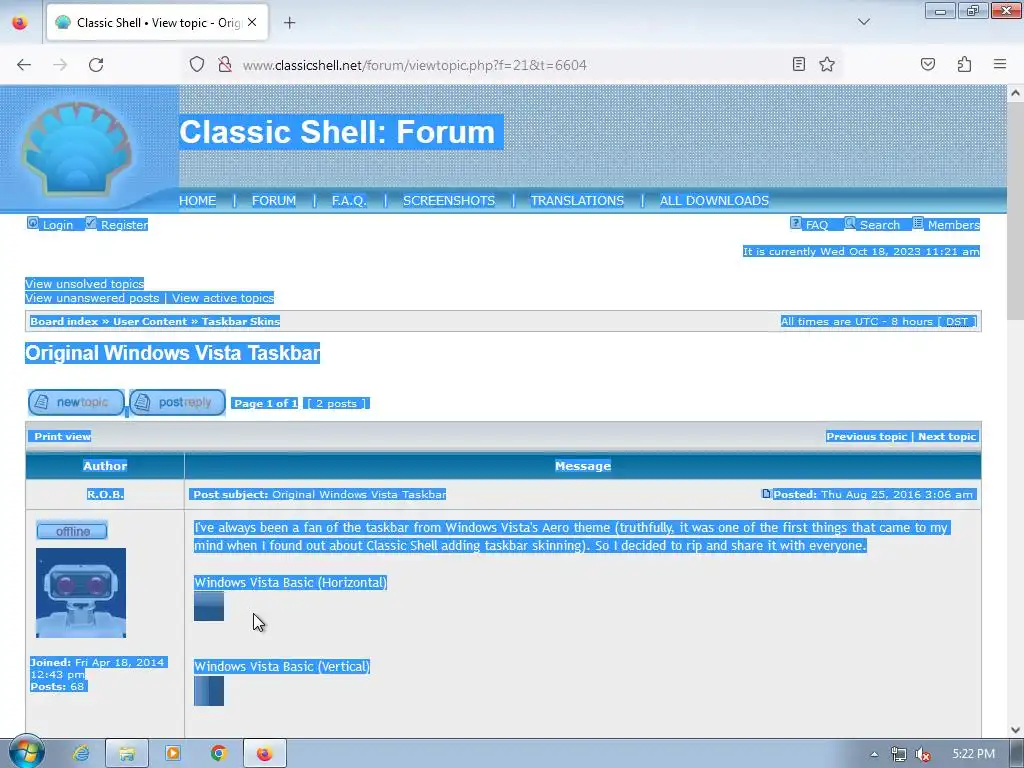Close the Classic Shell tab
This screenshot has height=768, width=1024.
point(252,22)
